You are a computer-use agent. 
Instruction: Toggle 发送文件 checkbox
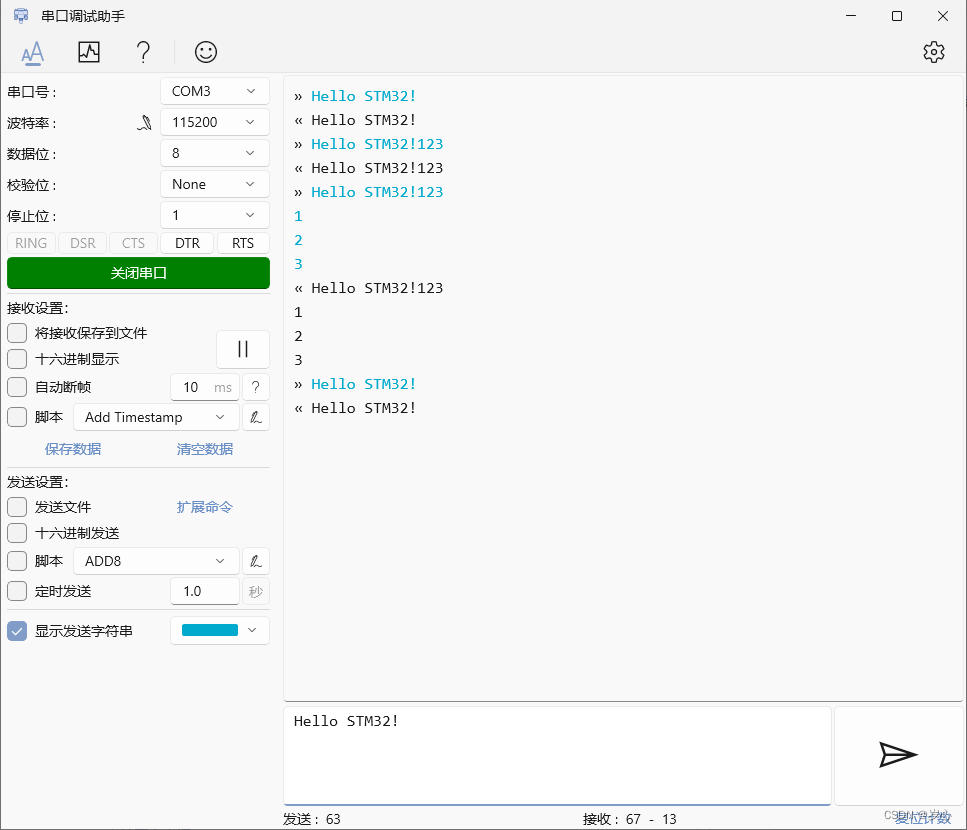tap(17, 507)
